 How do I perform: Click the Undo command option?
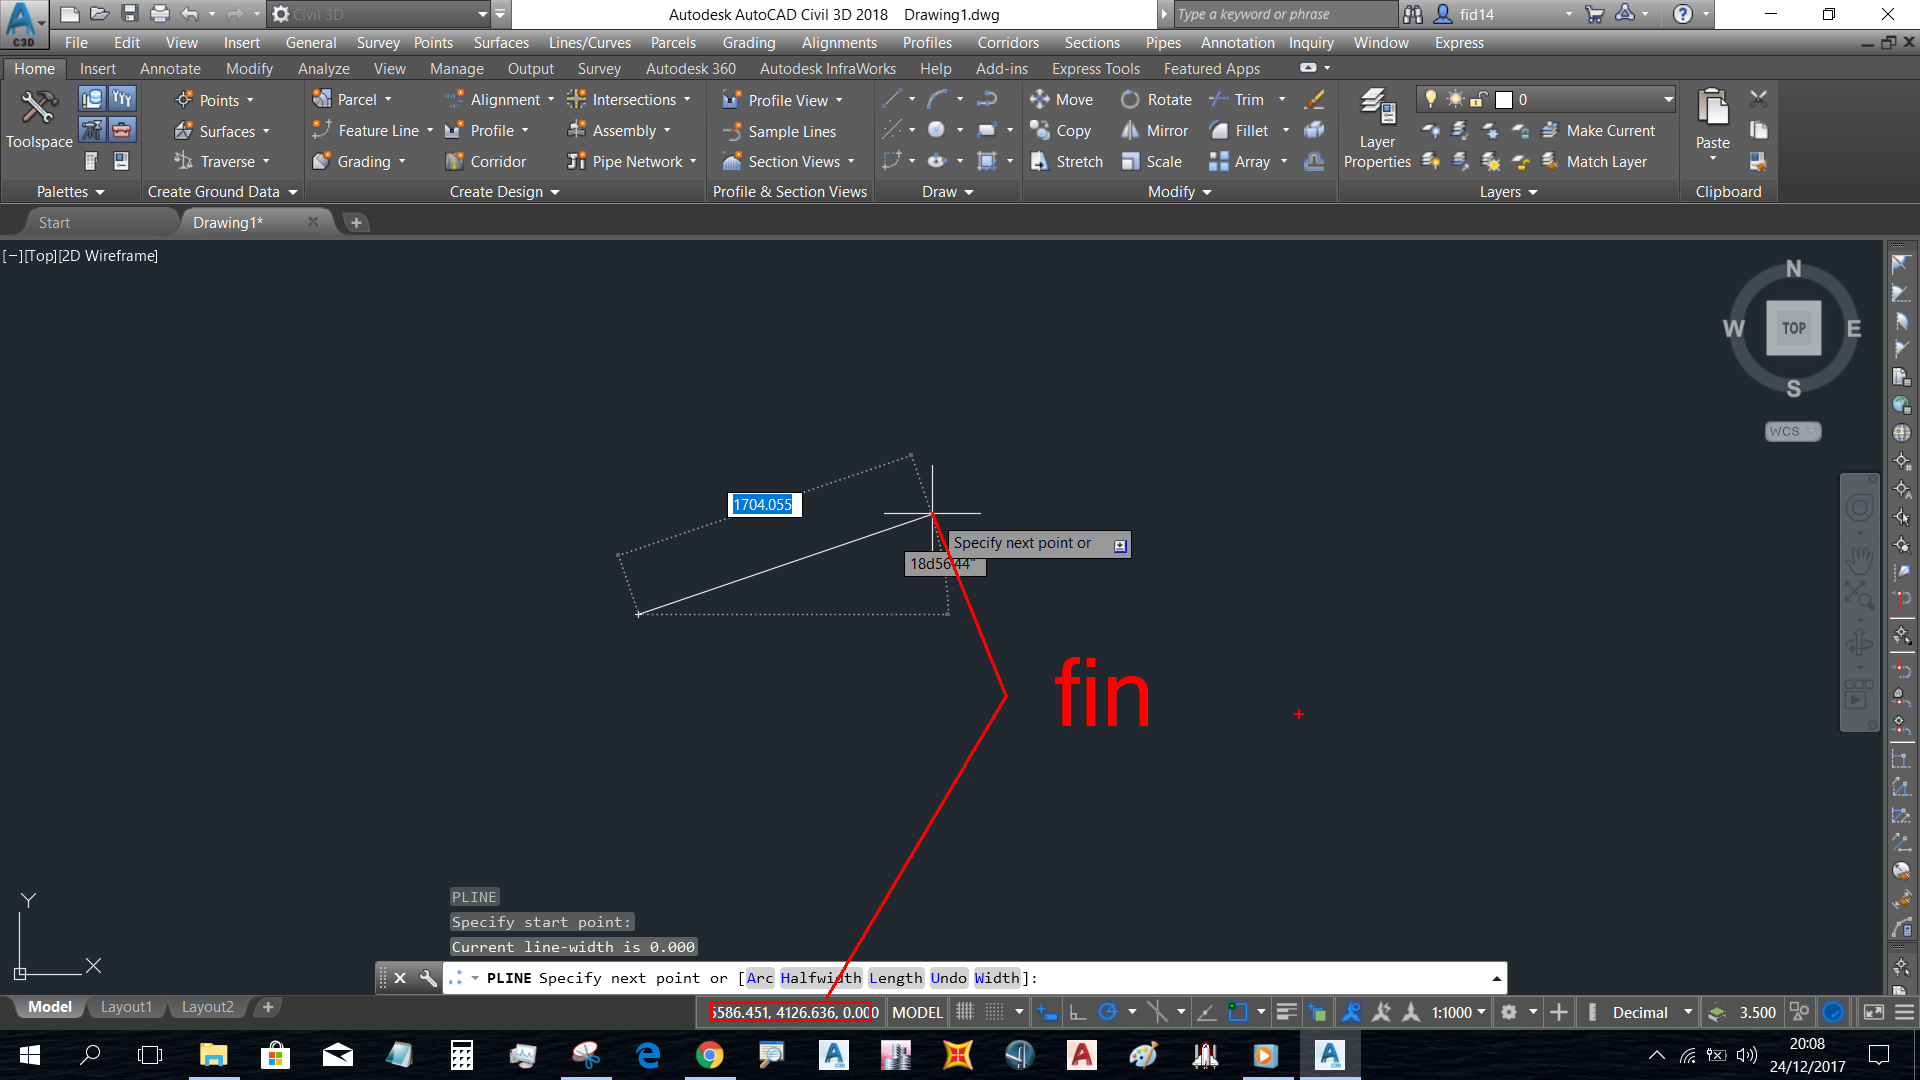click(948, 978)
